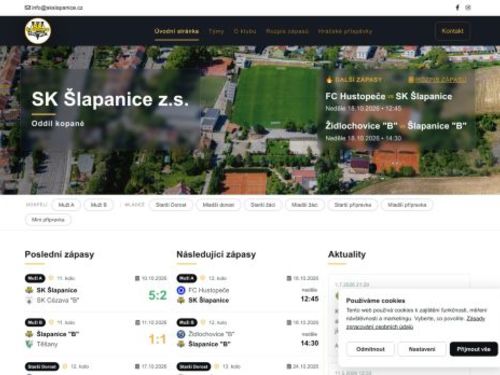Open the Zásady zpracování osobních údajů link
Screen dimensions: 500x375
coord(415,323)
